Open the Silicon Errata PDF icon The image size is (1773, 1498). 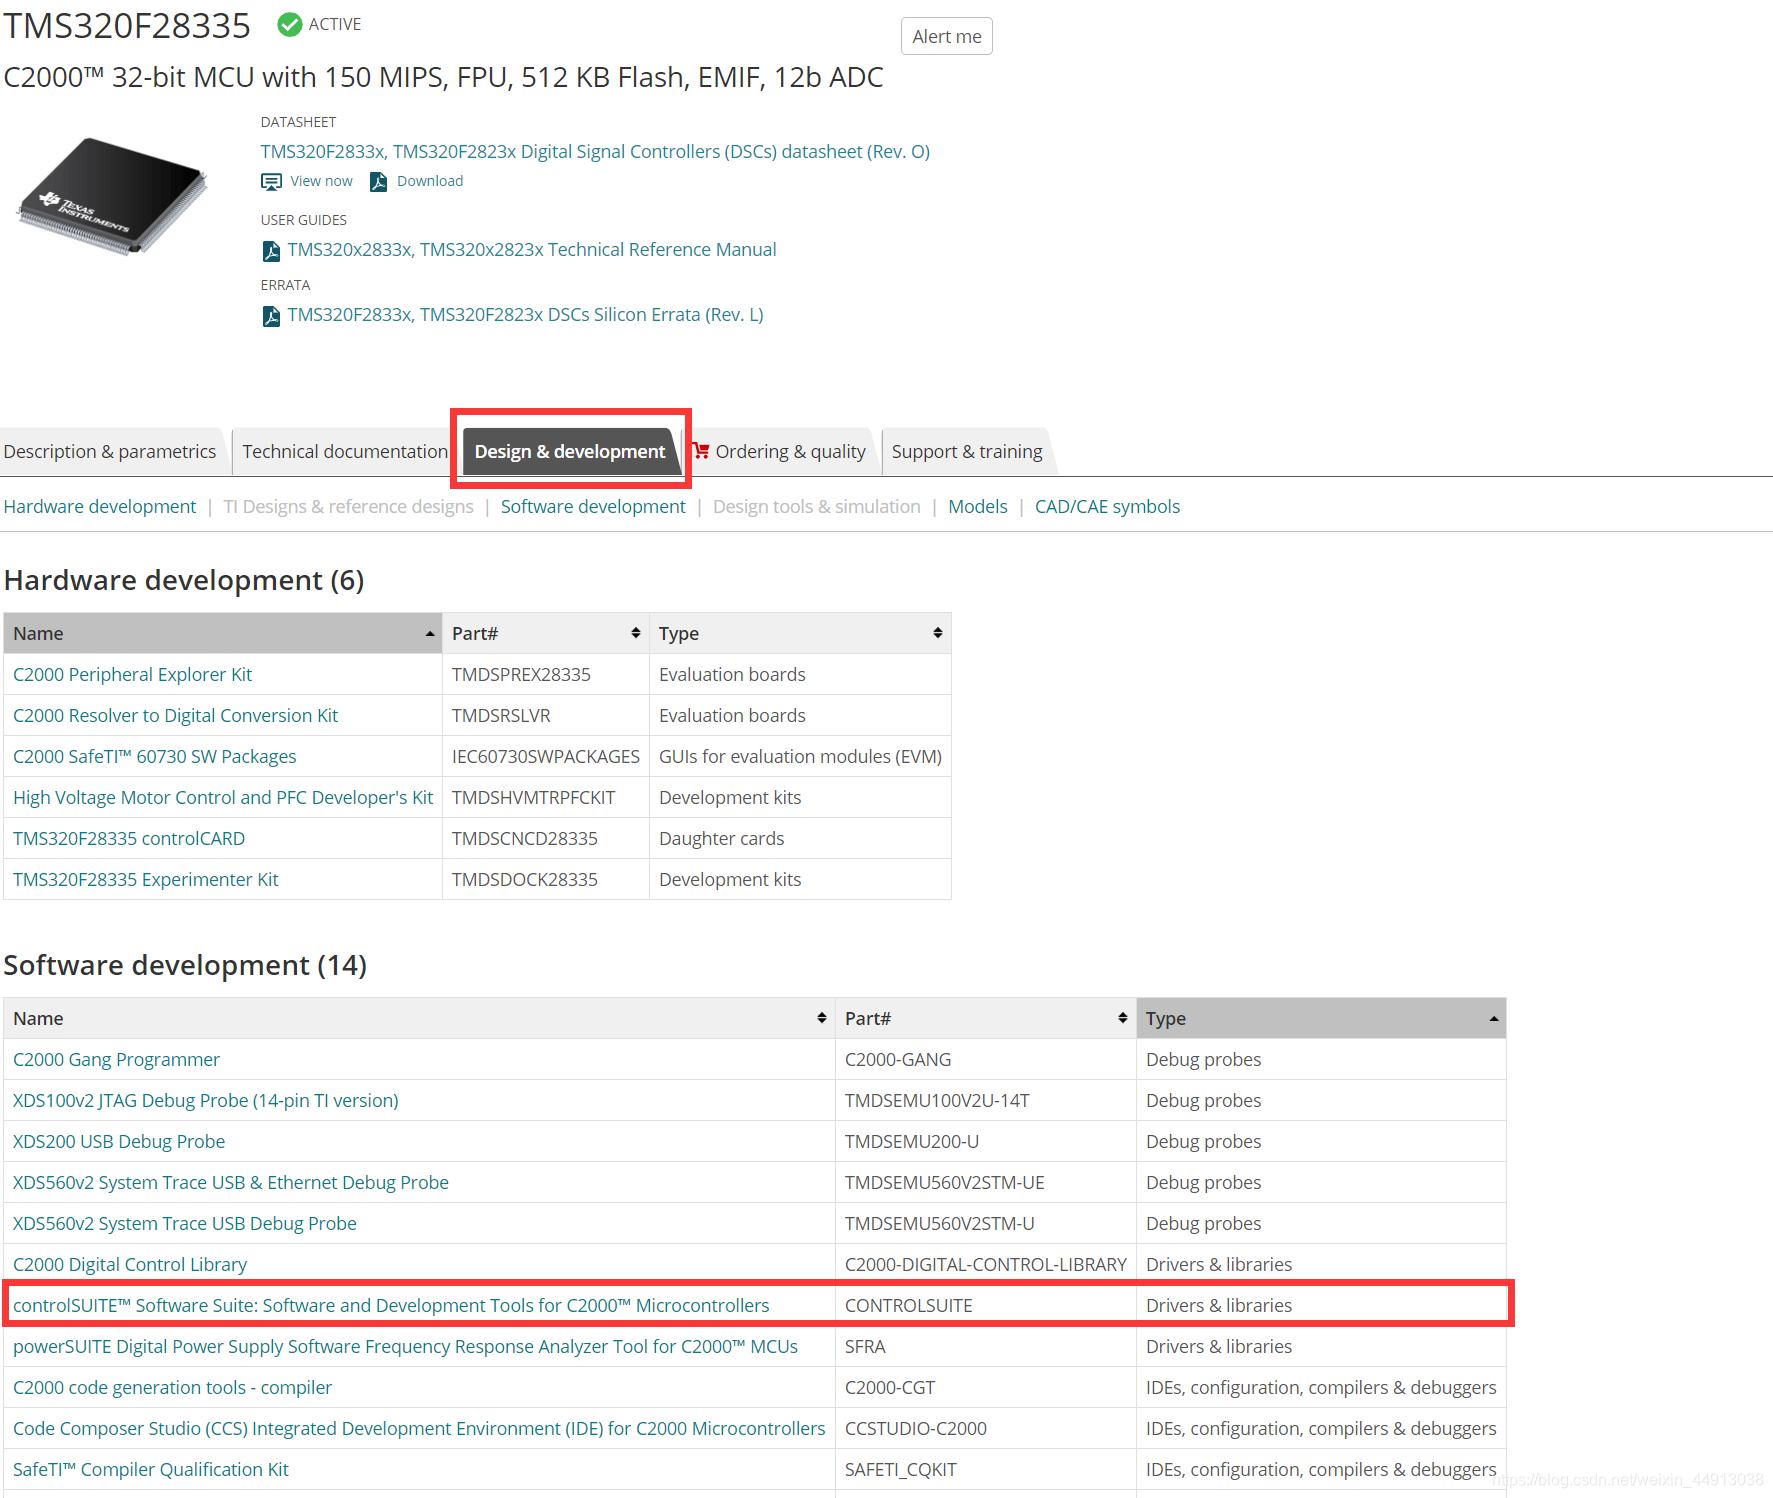pyautogui.click(x=271, y=316)
